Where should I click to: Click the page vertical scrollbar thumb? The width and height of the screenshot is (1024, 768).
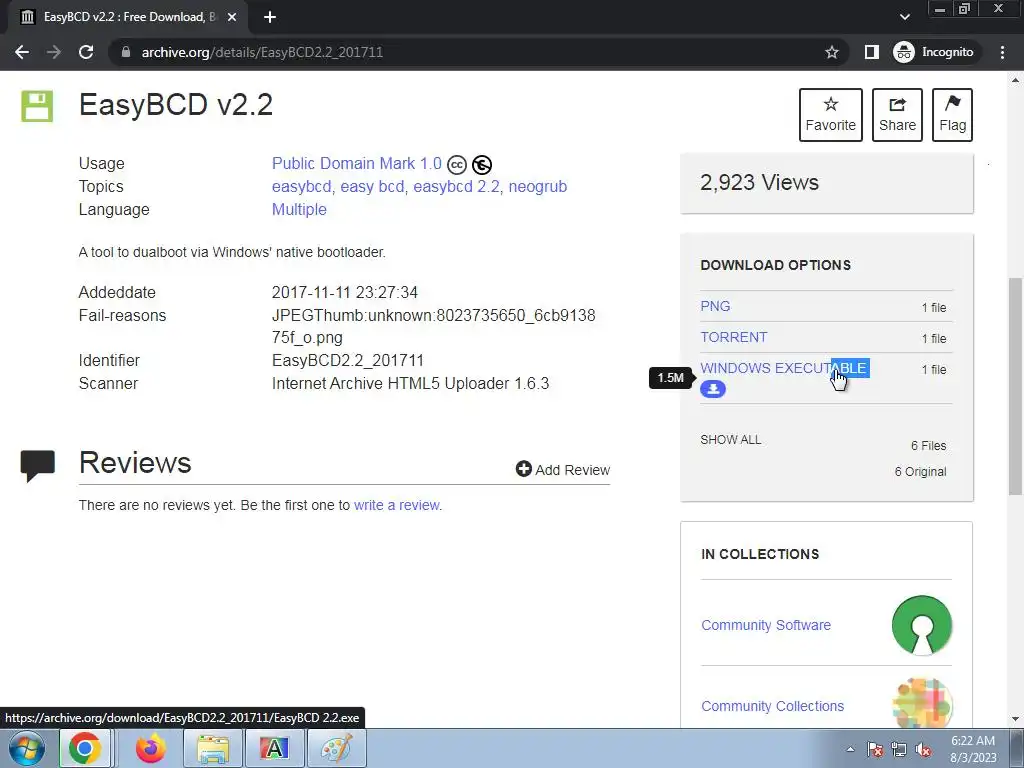tap(1015, 387)
